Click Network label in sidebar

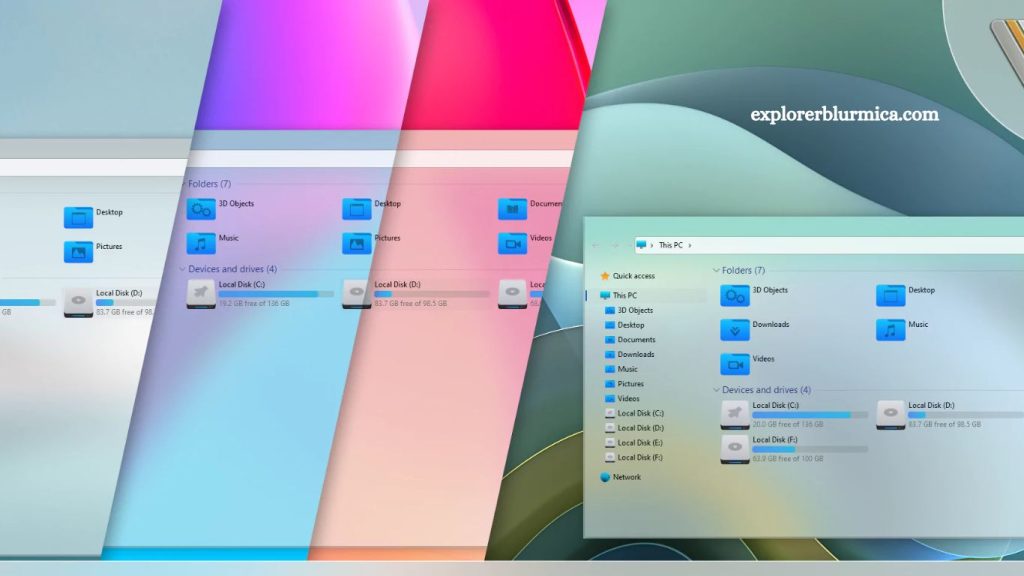coord(627,477)
